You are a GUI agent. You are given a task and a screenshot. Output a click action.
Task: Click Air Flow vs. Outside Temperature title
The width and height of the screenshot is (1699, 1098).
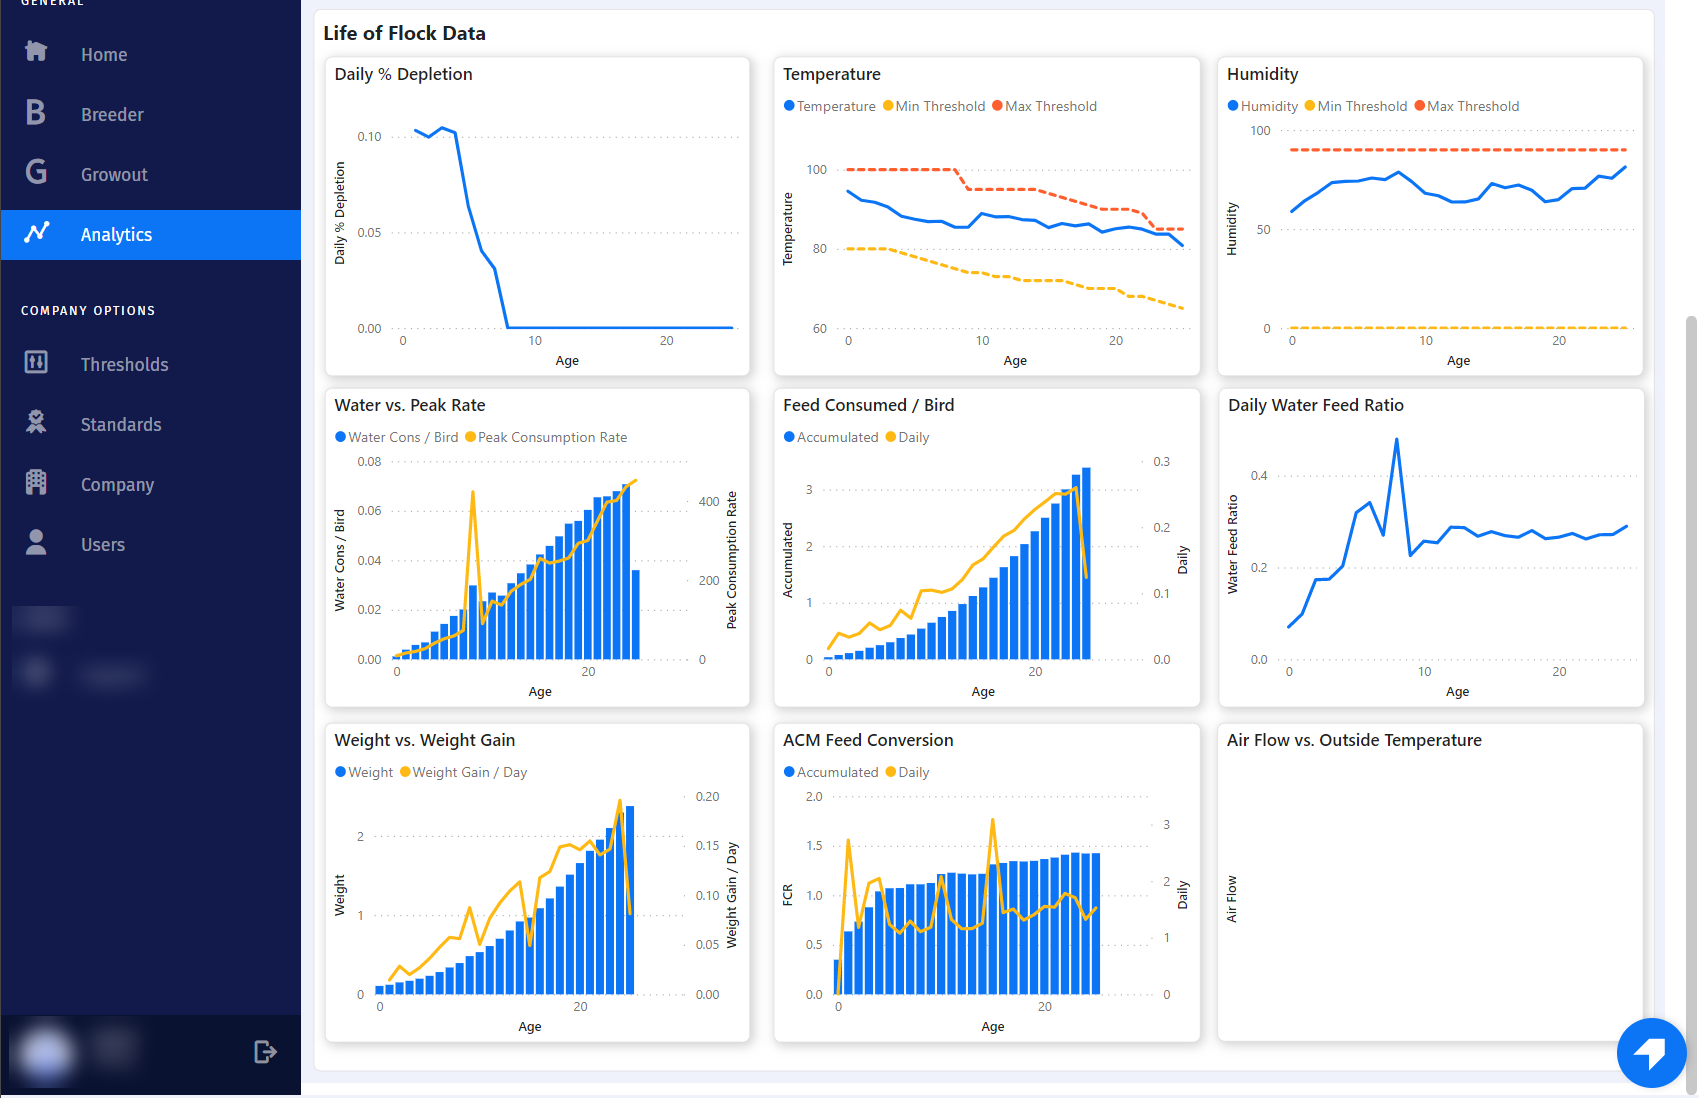coord(1354,740)
